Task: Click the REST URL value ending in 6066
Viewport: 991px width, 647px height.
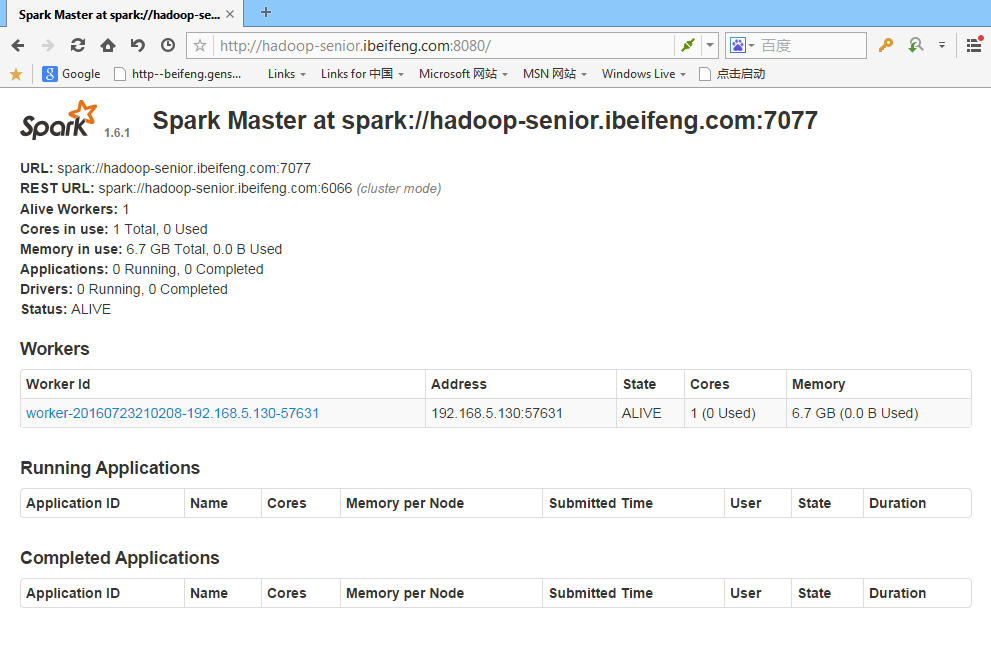Action: (226, 188)
